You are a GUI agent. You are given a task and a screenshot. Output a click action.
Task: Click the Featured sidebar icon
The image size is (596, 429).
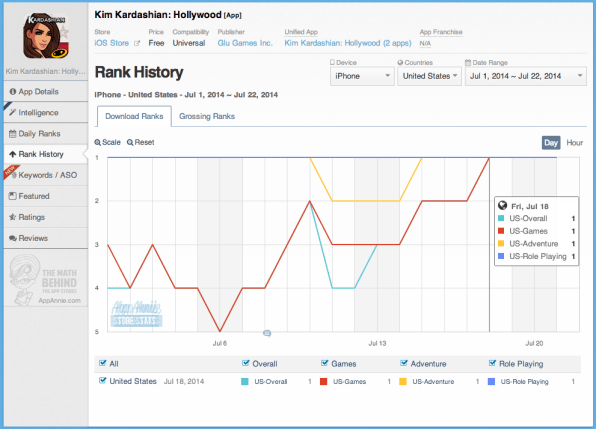click(x=13, y=196)
